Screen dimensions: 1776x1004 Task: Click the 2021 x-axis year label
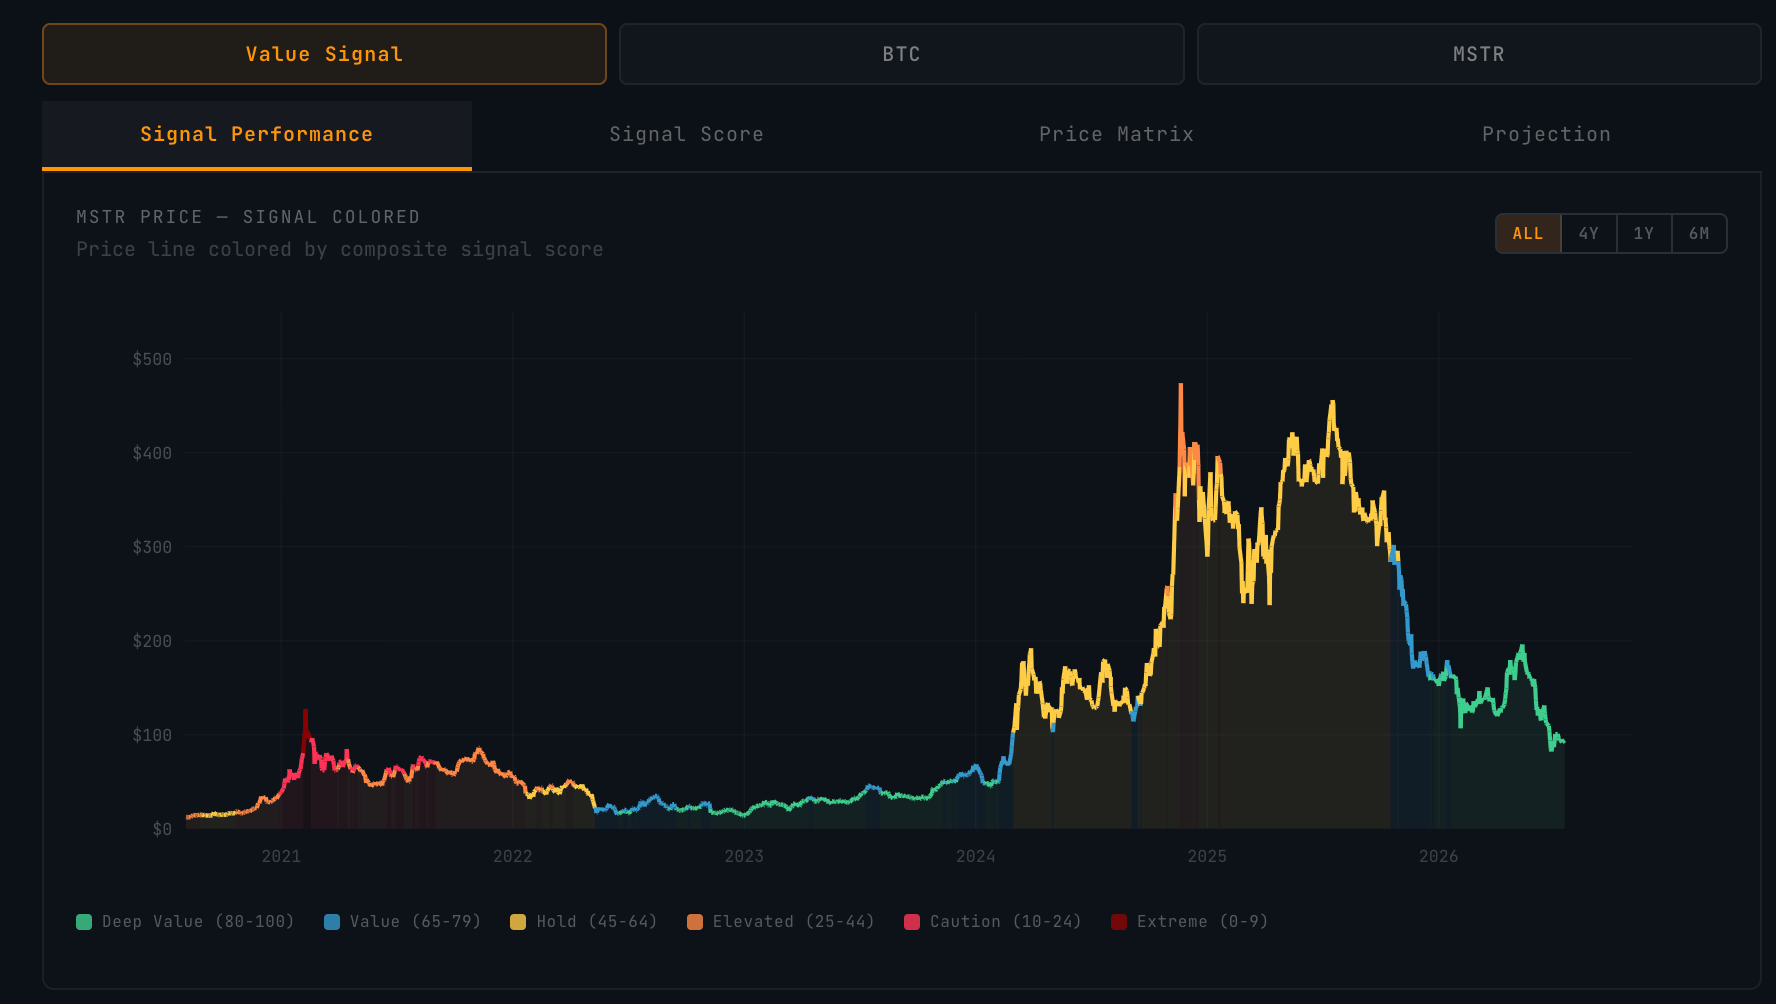[281, 856]
